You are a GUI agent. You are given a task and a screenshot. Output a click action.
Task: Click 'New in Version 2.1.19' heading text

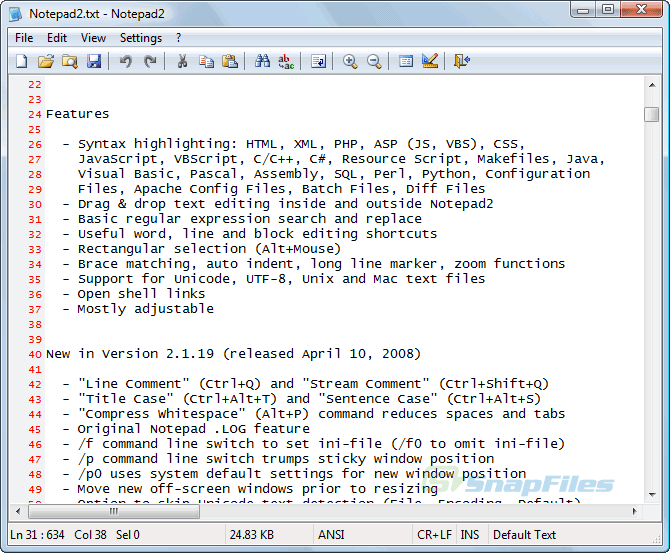(x=130, y=354)
